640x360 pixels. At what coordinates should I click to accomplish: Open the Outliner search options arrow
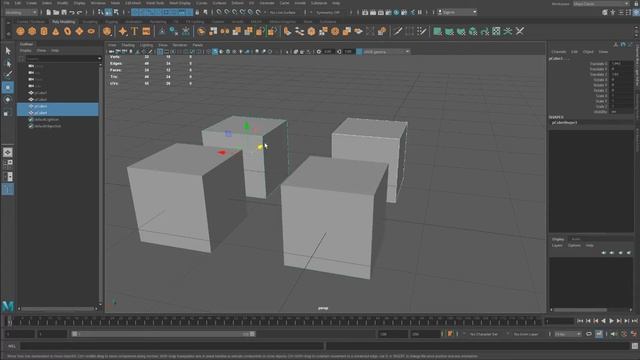pyautogui.click(x=100, y=58)
